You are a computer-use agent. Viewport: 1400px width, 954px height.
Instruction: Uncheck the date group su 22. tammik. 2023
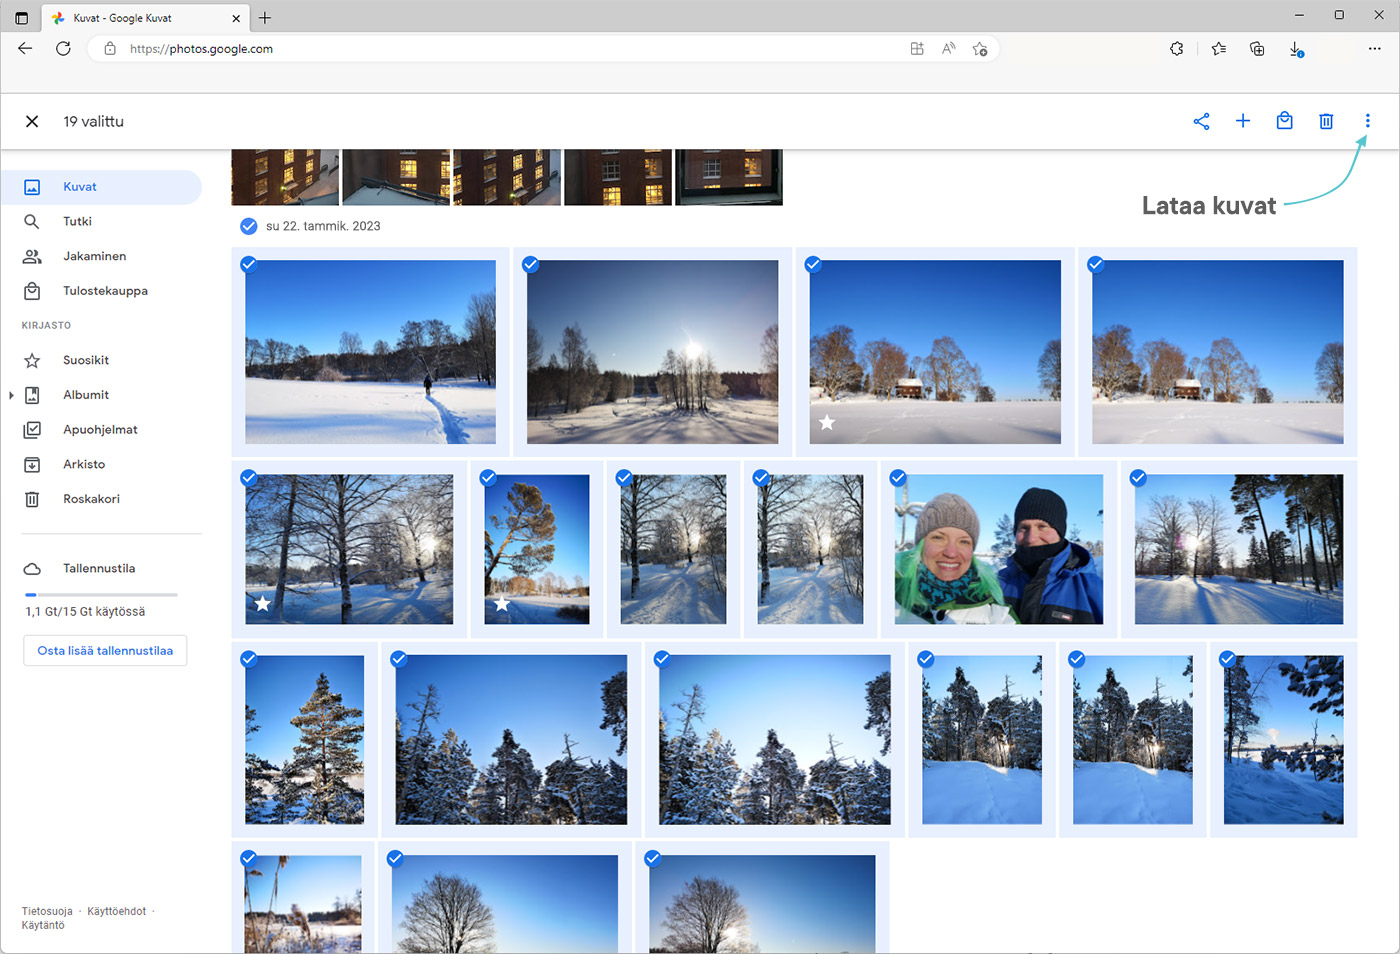(249, 226)
